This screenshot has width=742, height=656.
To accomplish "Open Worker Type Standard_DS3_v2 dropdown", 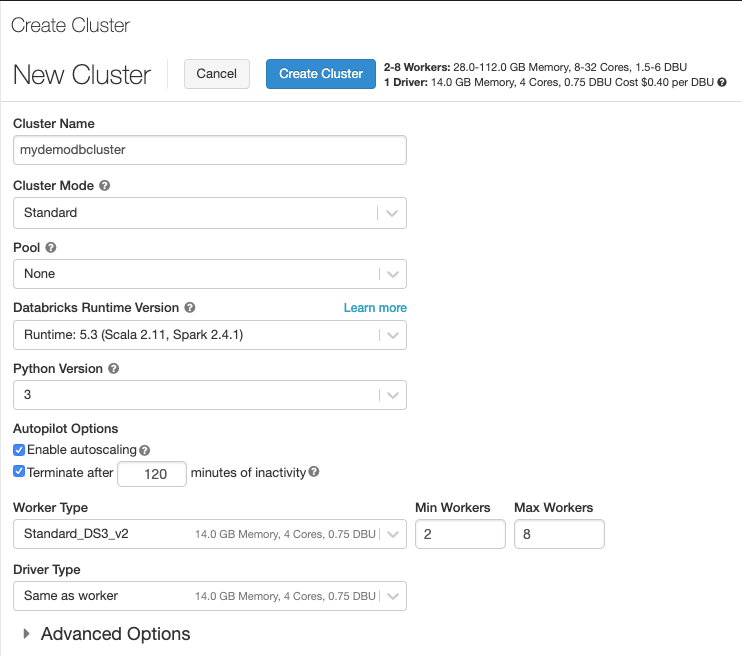I will tap(210, 534).
